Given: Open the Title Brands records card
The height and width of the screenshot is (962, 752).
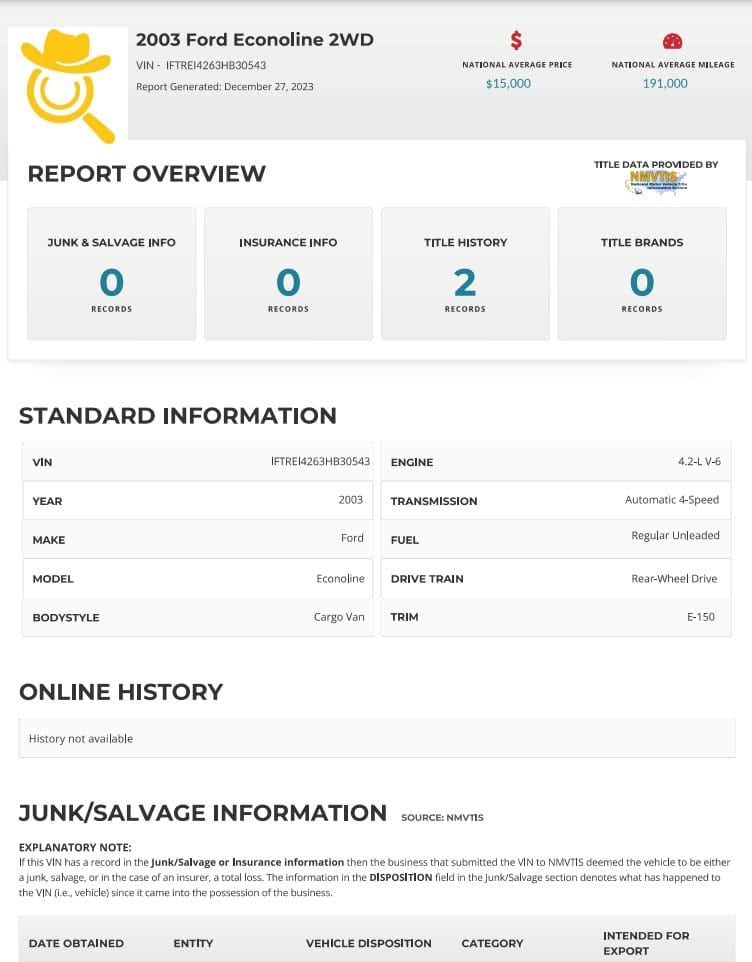Looking at the screenshot, I should pyautogui.click(x=642, y=274).
